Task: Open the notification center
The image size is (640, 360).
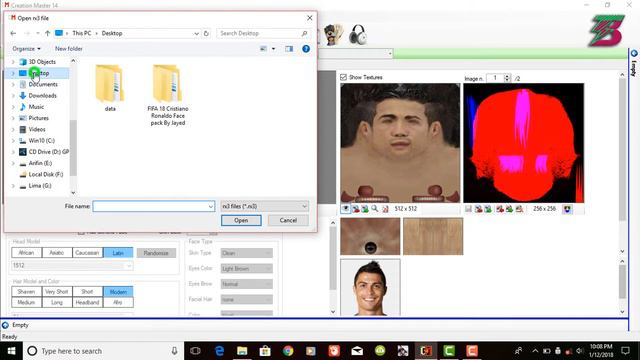Action: click(x=625, y=351)
